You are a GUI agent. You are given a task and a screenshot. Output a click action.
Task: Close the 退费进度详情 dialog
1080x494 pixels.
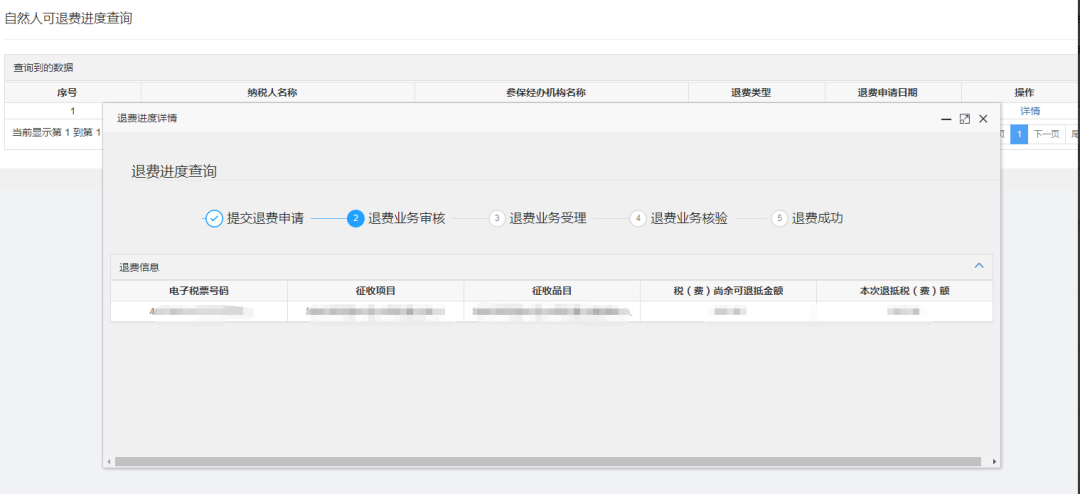[x=983, y=119]
